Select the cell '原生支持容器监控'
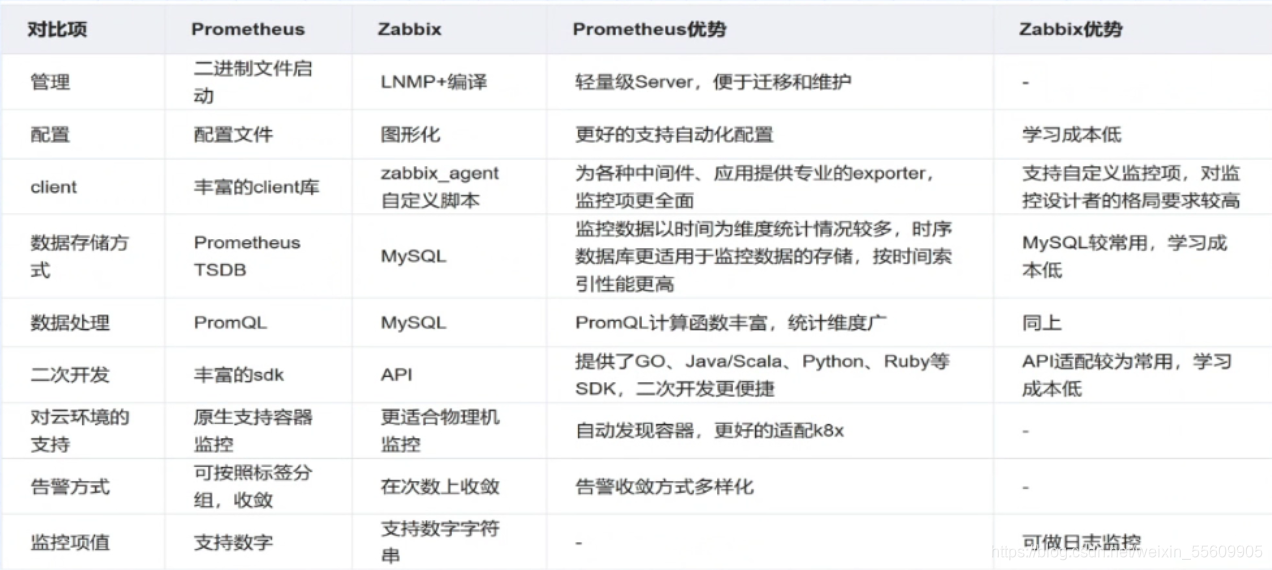 click(253, 430)
